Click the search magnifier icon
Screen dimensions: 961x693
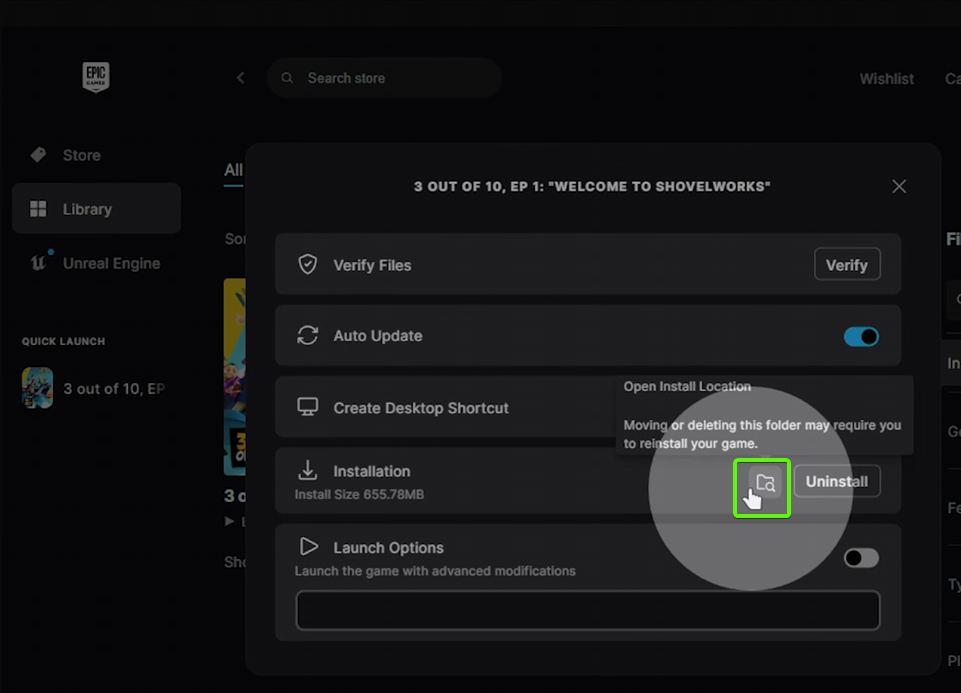tap(287, 78)
